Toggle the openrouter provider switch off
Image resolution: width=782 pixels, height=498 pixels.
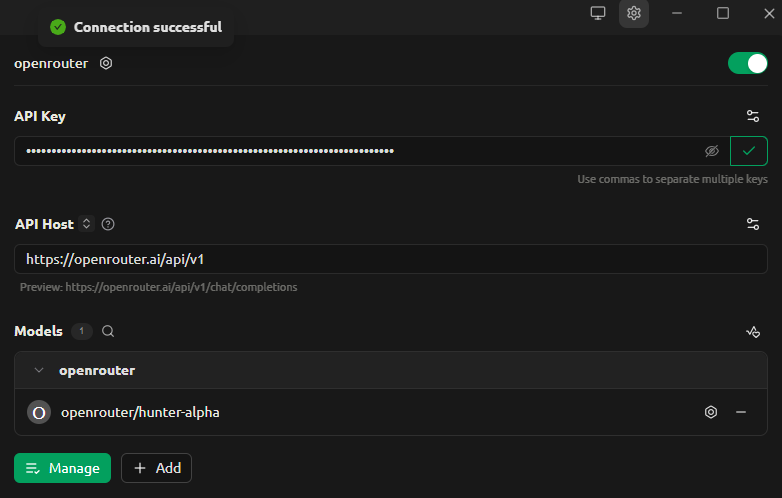click(x=747, y=63)
